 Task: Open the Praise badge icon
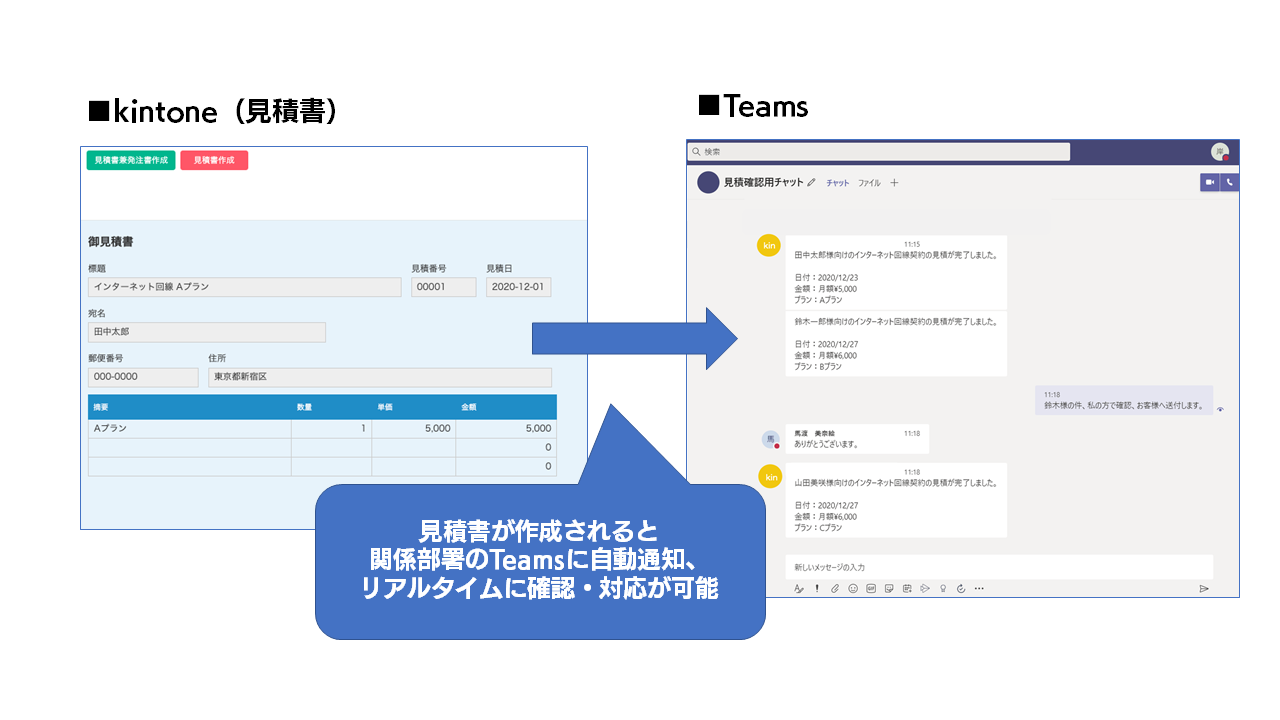[x=943, y=588]
